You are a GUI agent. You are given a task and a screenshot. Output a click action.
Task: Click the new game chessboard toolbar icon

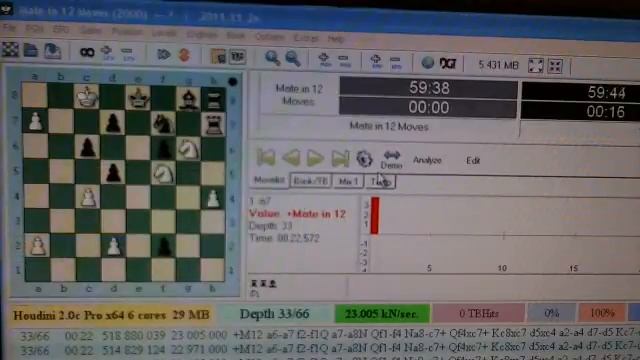pyautogui.click(x=10, y=50)
